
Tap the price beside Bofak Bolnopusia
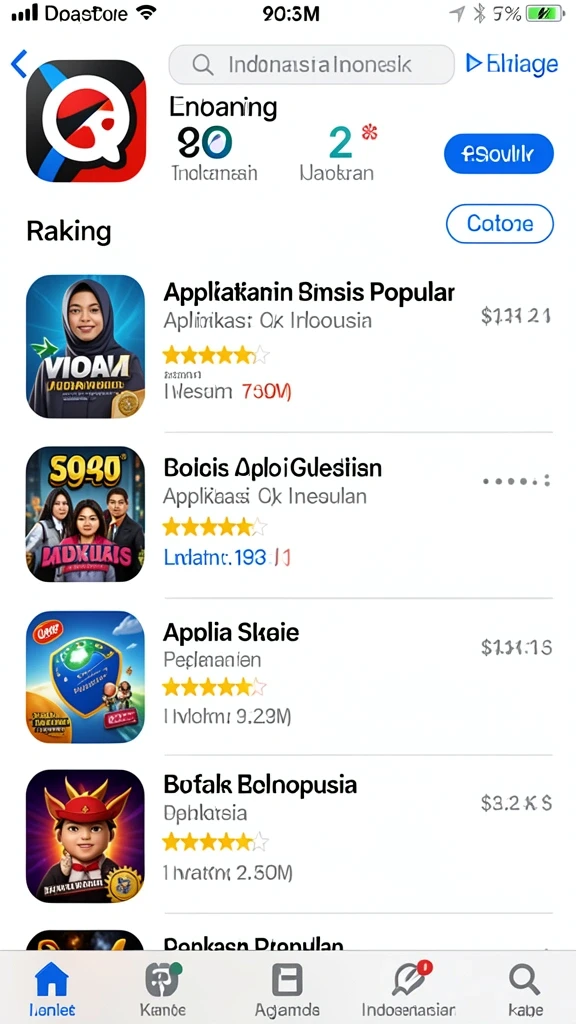click(517, 803)
